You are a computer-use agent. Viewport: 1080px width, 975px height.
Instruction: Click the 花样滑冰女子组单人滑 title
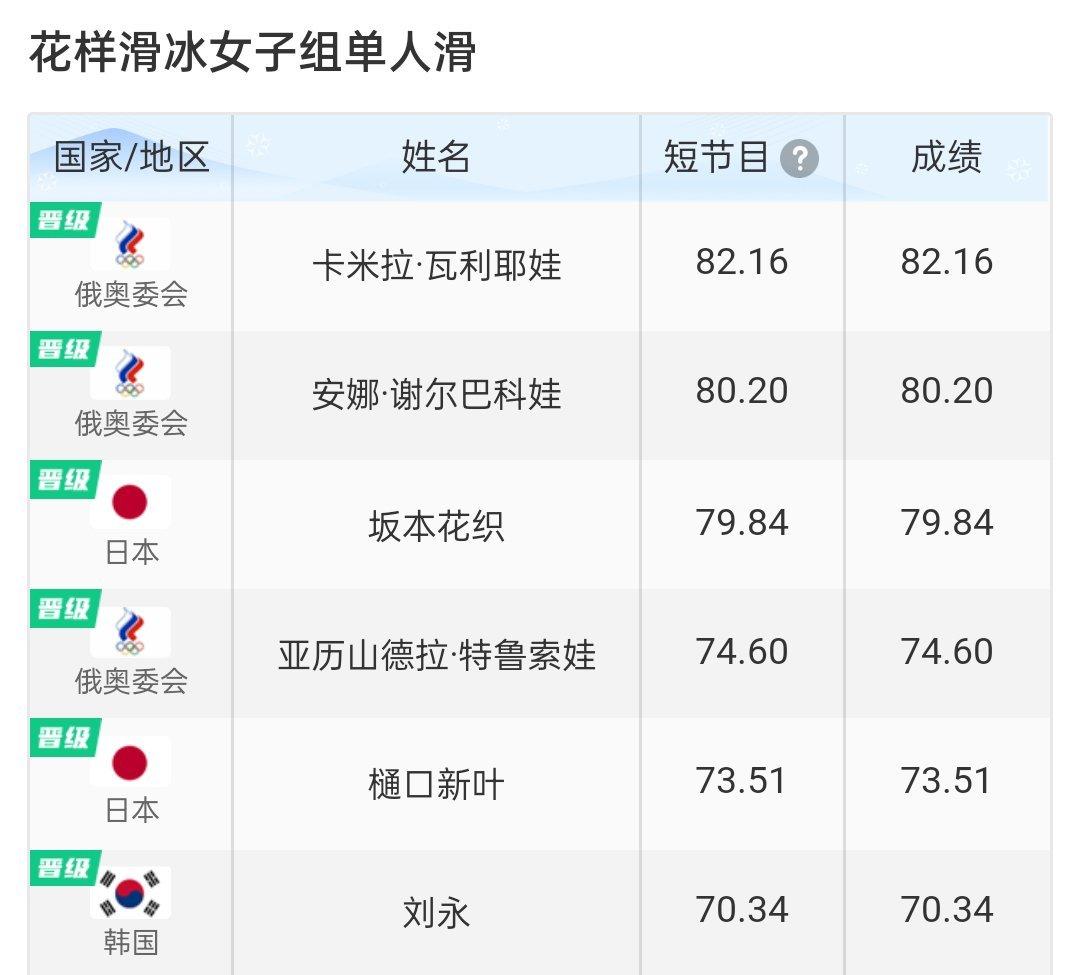252,52
